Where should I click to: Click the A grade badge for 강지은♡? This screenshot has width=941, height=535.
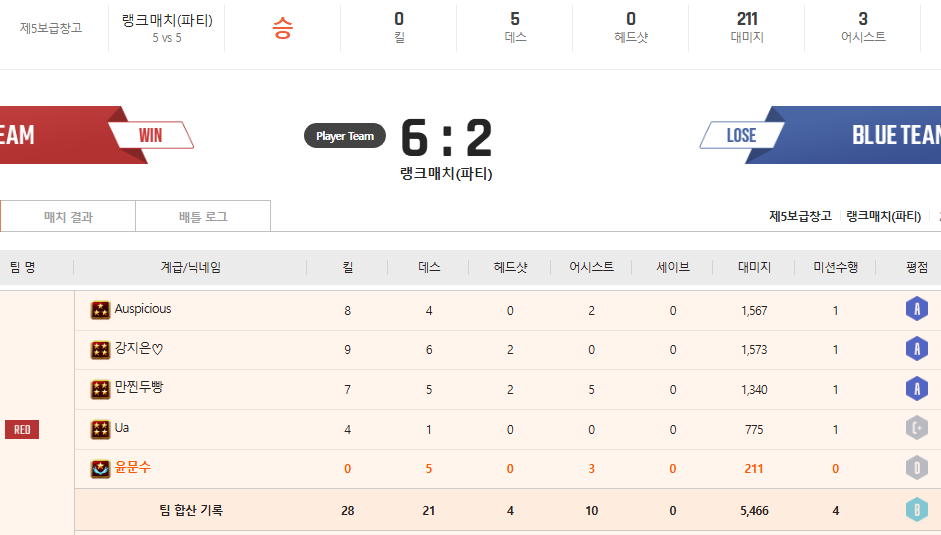pyautogui.click(x=916, y=349)
